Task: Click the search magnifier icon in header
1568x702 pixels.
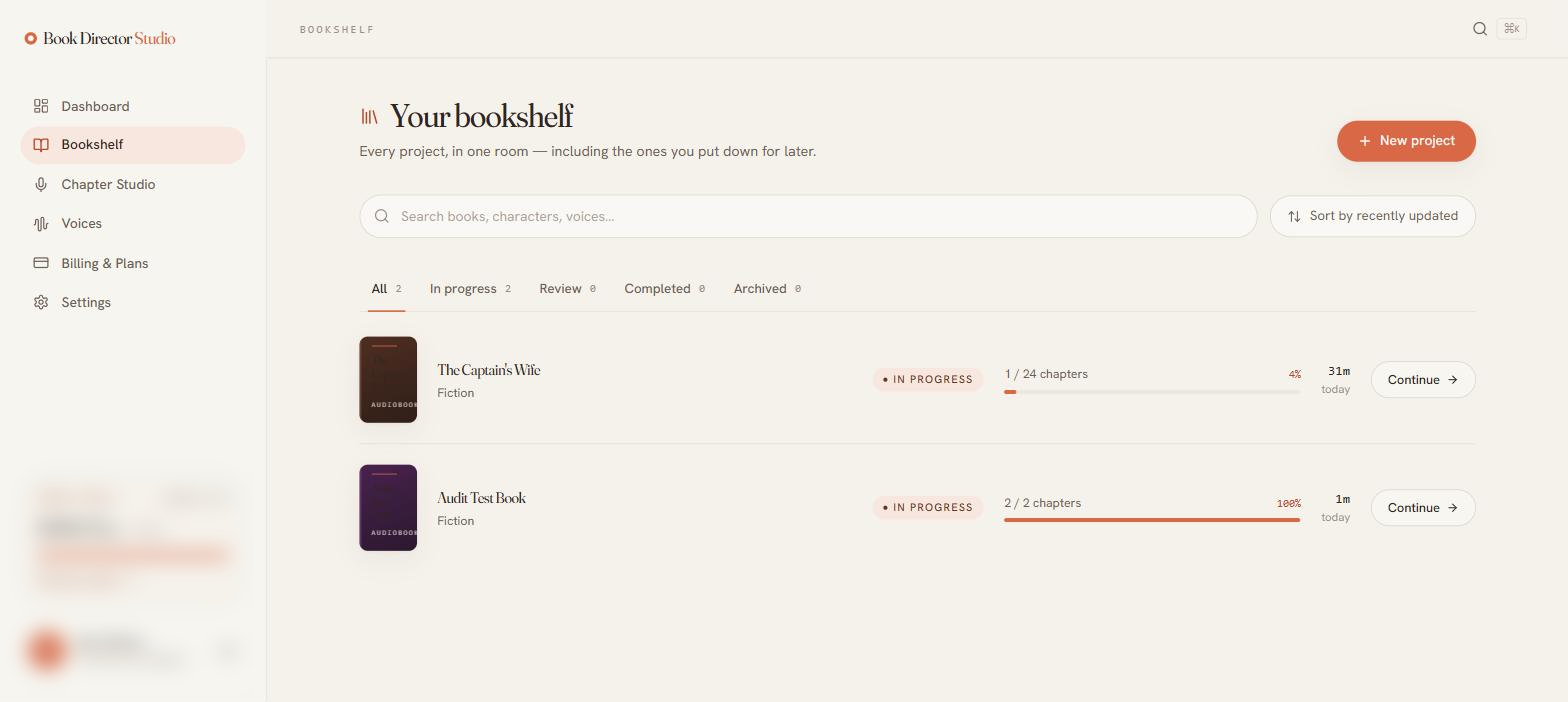Action: click(x=1480, y=29)
